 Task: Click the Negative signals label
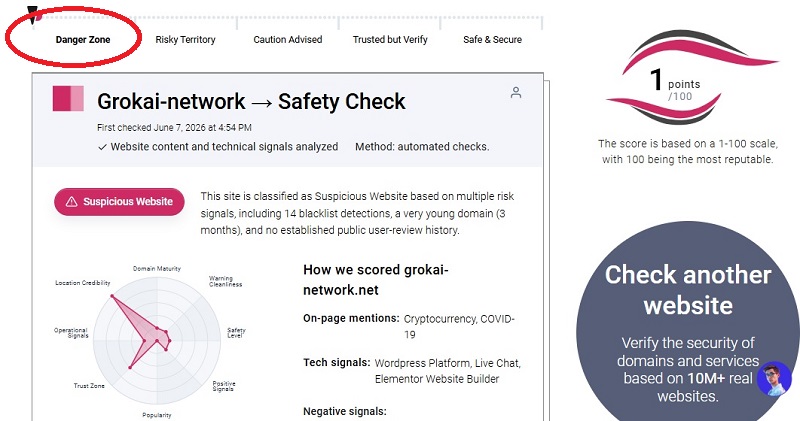(345, 411)
